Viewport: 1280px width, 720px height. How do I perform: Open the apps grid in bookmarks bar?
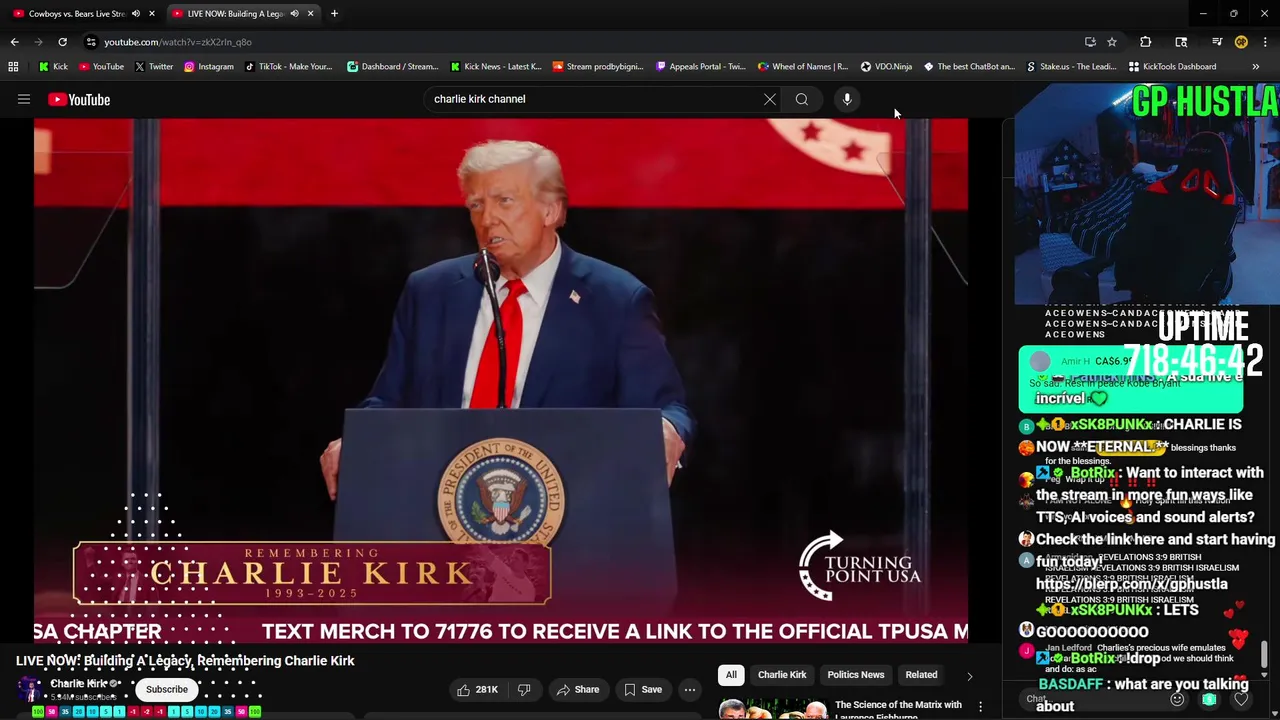click(13, 66)
